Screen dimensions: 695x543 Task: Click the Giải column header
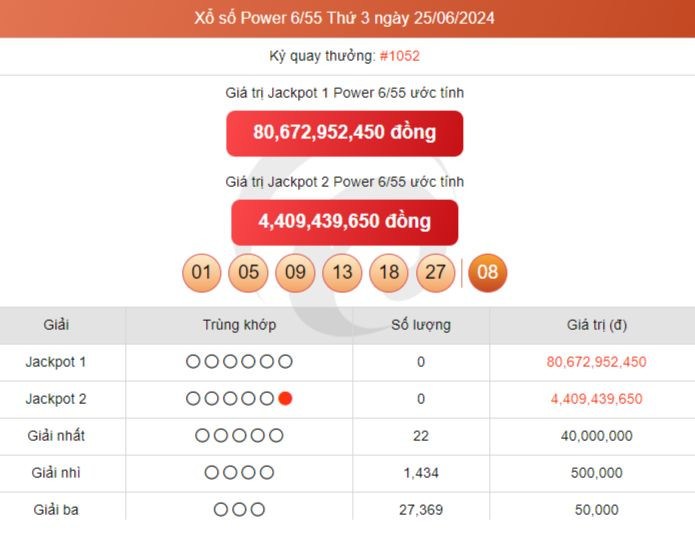(x=56, y=325)
